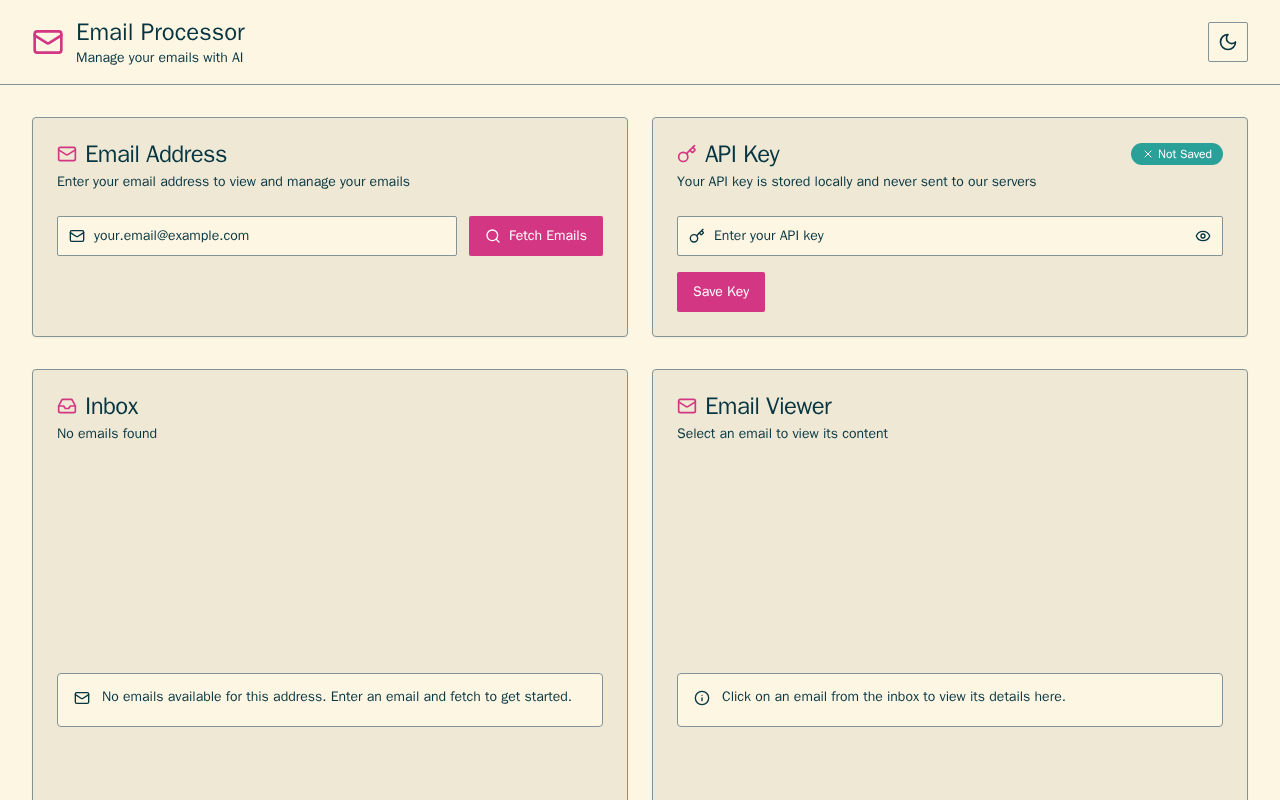Show the API key with the eye icon
This screenshot has width=1280, height=800.
[x=1203, y=236]
